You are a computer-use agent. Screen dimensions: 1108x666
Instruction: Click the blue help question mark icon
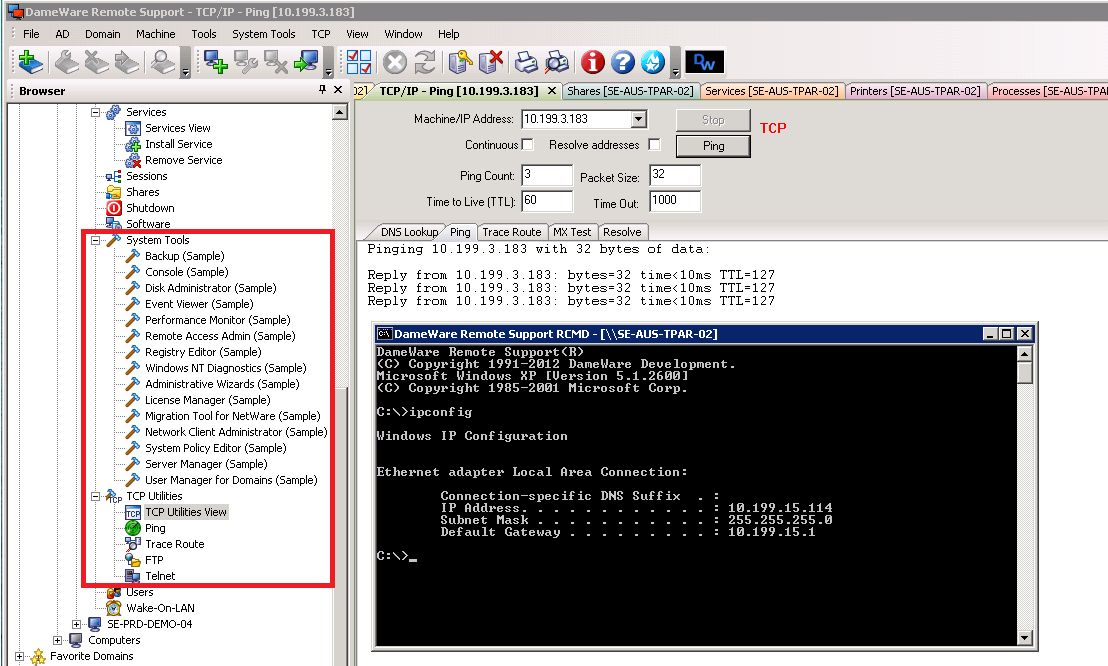click(x=623, y=62)
